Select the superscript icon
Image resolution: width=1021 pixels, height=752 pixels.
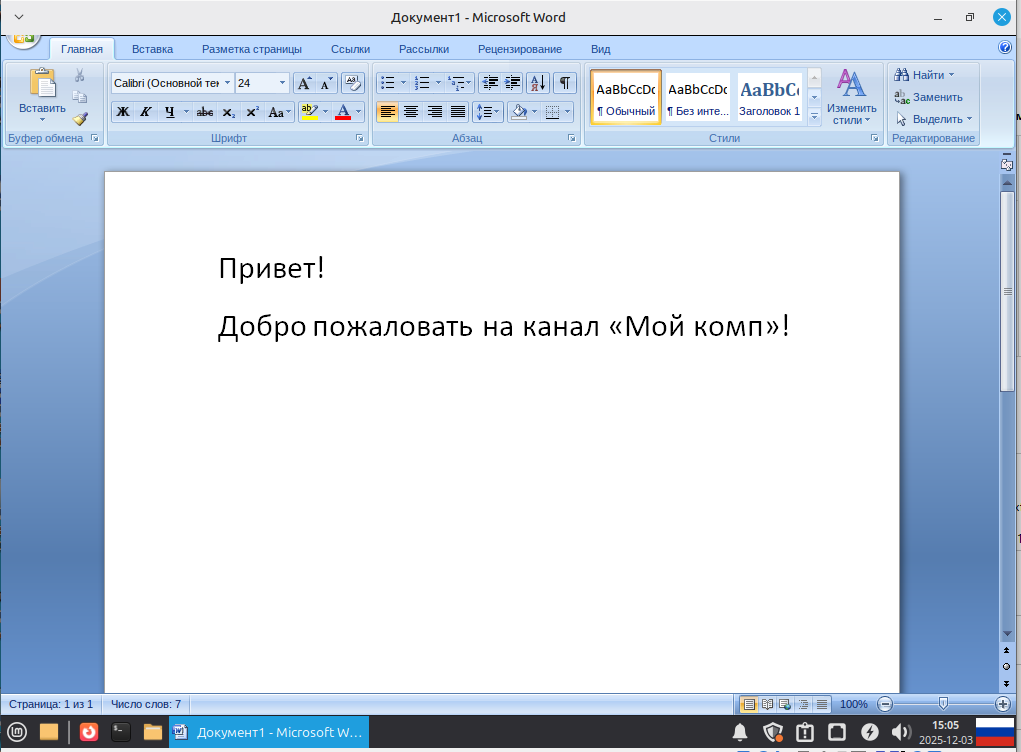(253, 111)
